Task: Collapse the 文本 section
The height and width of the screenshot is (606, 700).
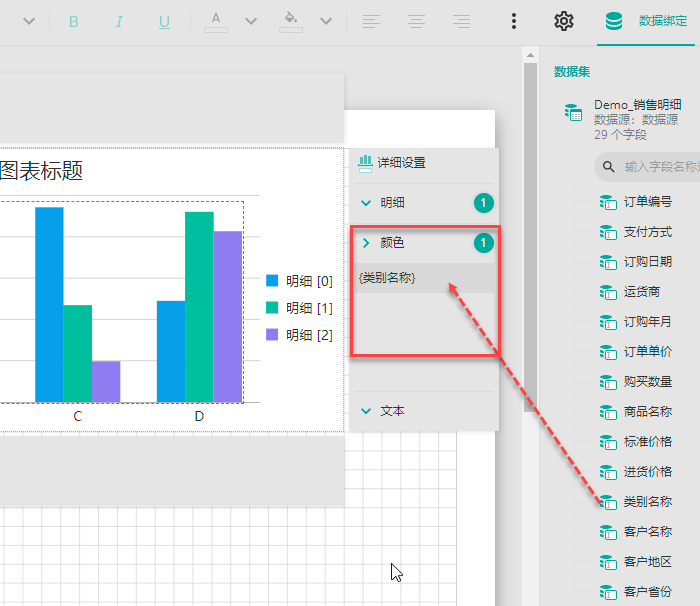Action: [x=366, y=411]
